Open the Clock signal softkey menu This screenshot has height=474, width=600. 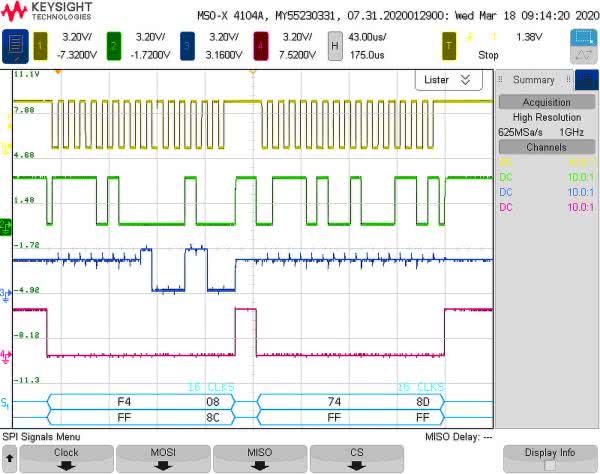66,458
